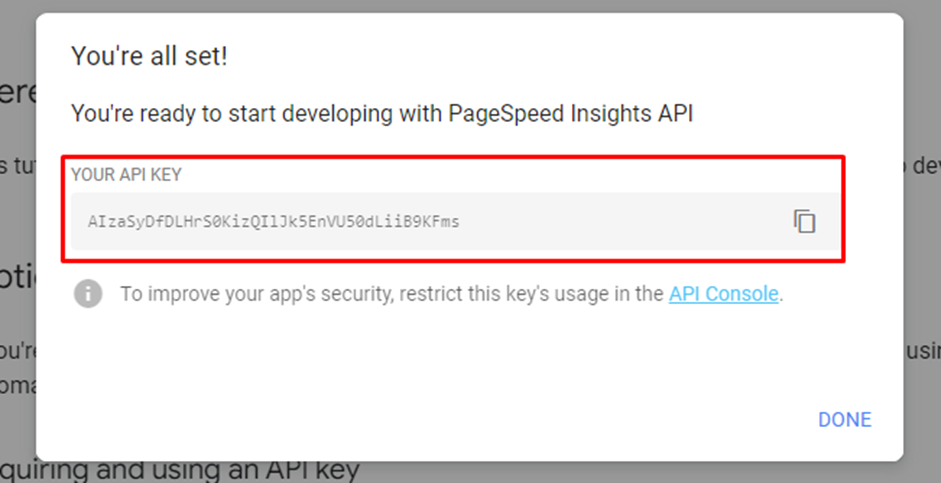This screenshot has width=941, height=483.
Task: Click the gray info icon beside security tip
Action: coord(88,294)
